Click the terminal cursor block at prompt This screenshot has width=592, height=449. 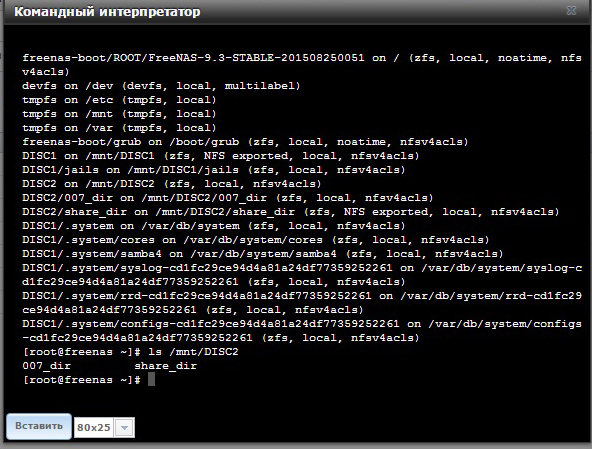tap(151, 379)
